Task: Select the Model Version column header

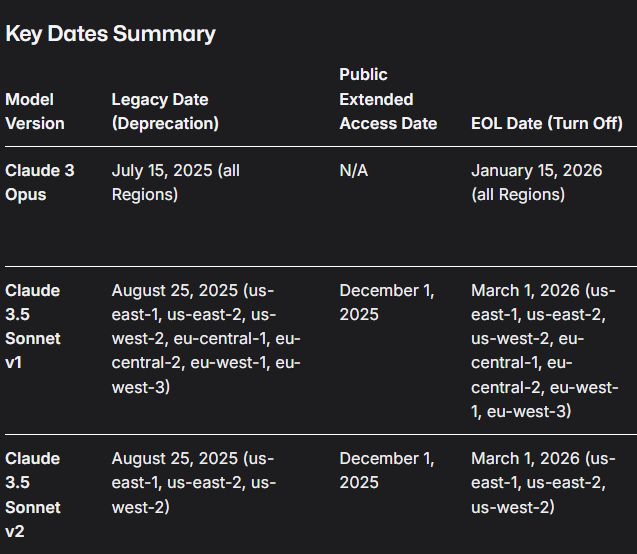Action: point(35,111)
